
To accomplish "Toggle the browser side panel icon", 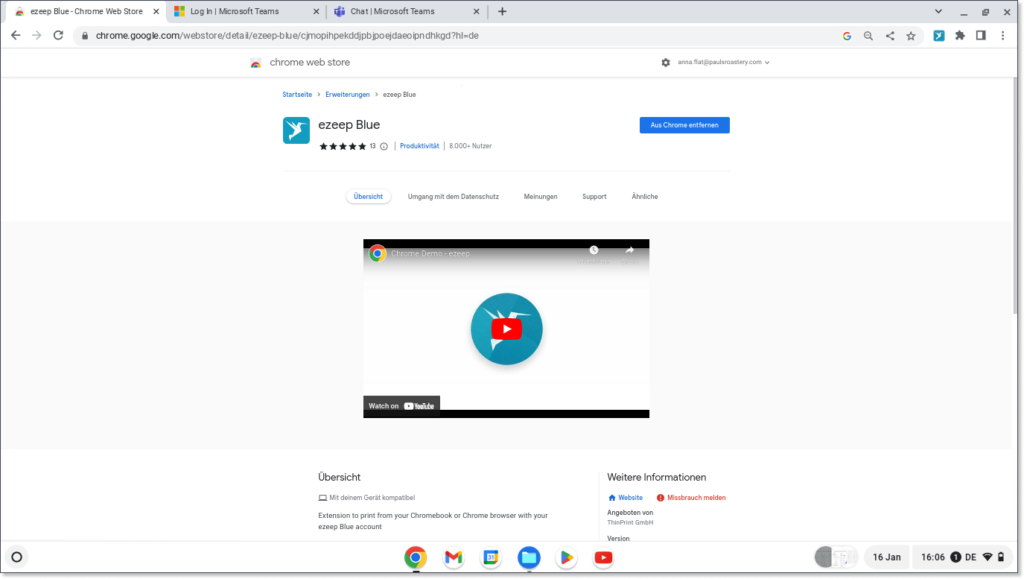I will (x=981, y=36).
